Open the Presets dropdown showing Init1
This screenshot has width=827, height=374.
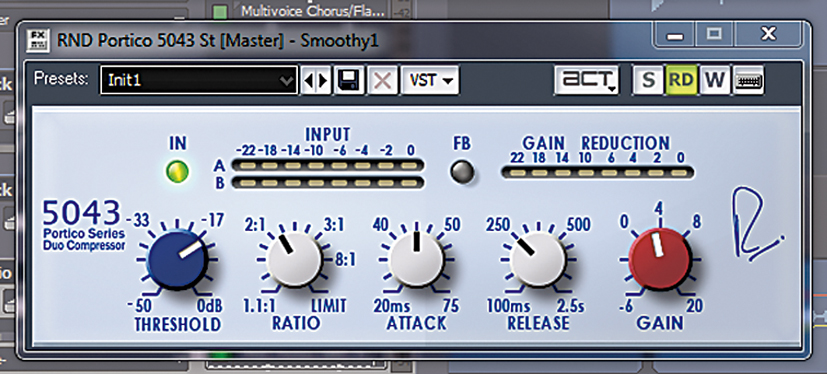tap(198, 80)
